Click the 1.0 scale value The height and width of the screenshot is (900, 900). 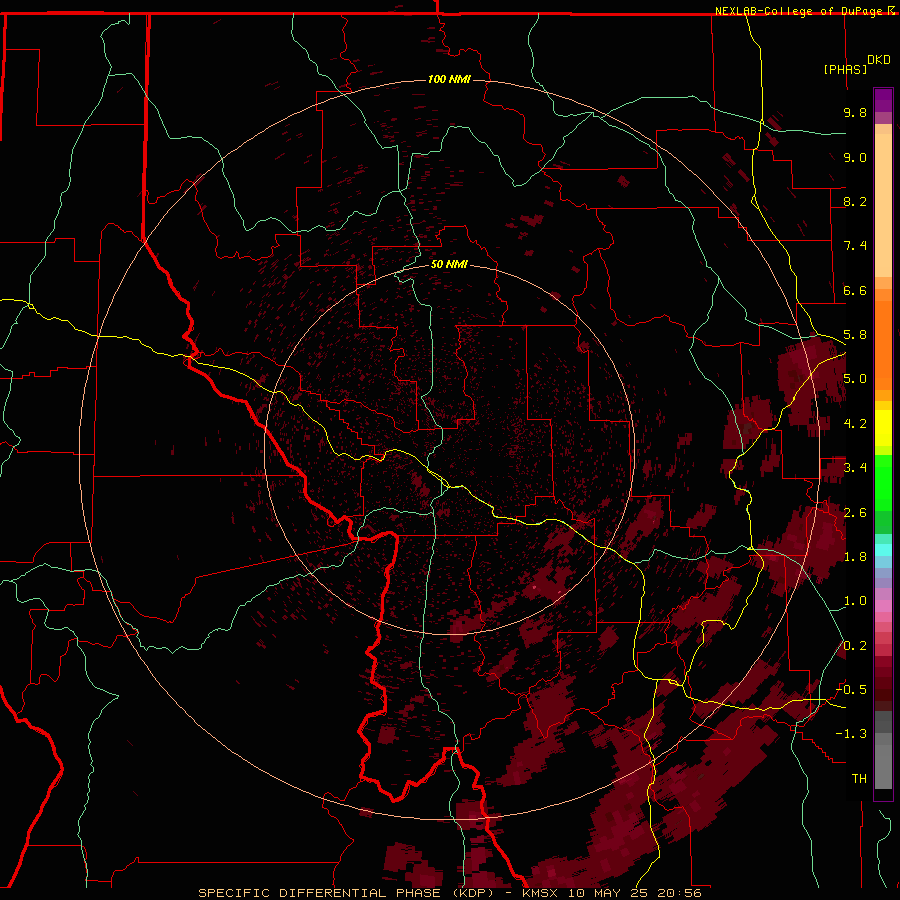tap(855, 601)
